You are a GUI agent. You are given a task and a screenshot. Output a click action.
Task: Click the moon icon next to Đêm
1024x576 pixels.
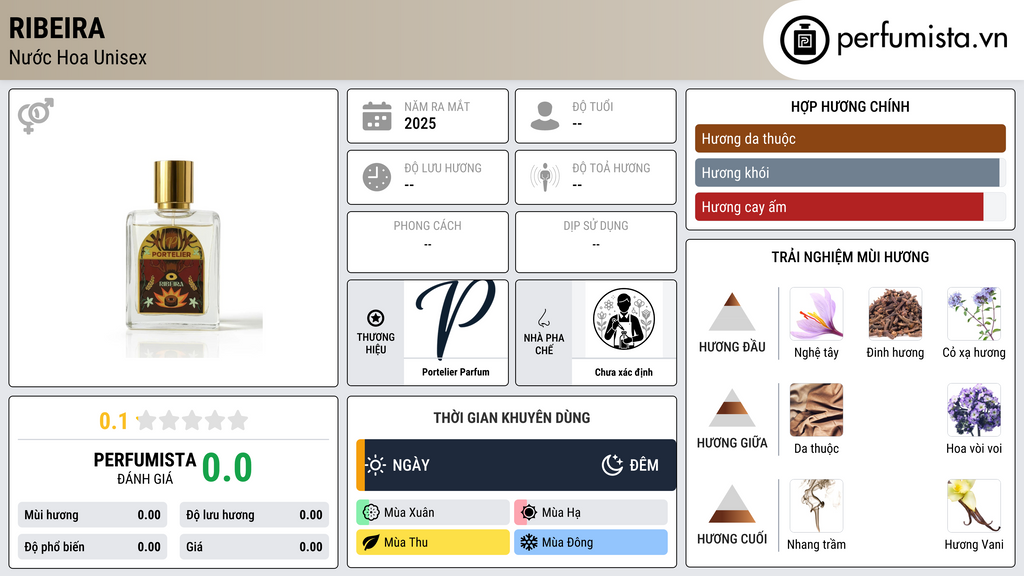[x=612, y=465]
